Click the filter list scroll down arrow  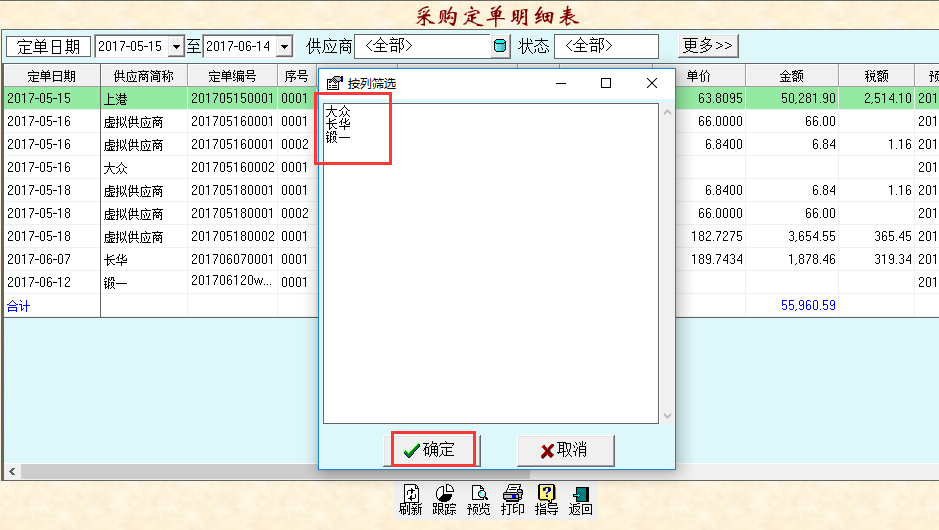click(x=667, y=416)
